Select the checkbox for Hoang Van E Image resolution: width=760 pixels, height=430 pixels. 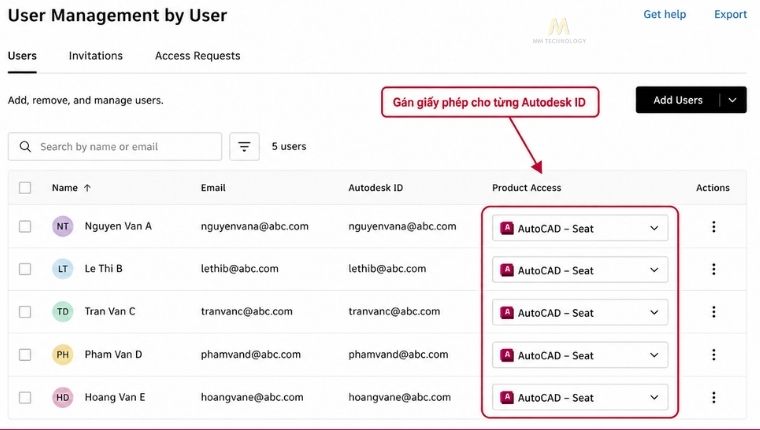(25, 398)
